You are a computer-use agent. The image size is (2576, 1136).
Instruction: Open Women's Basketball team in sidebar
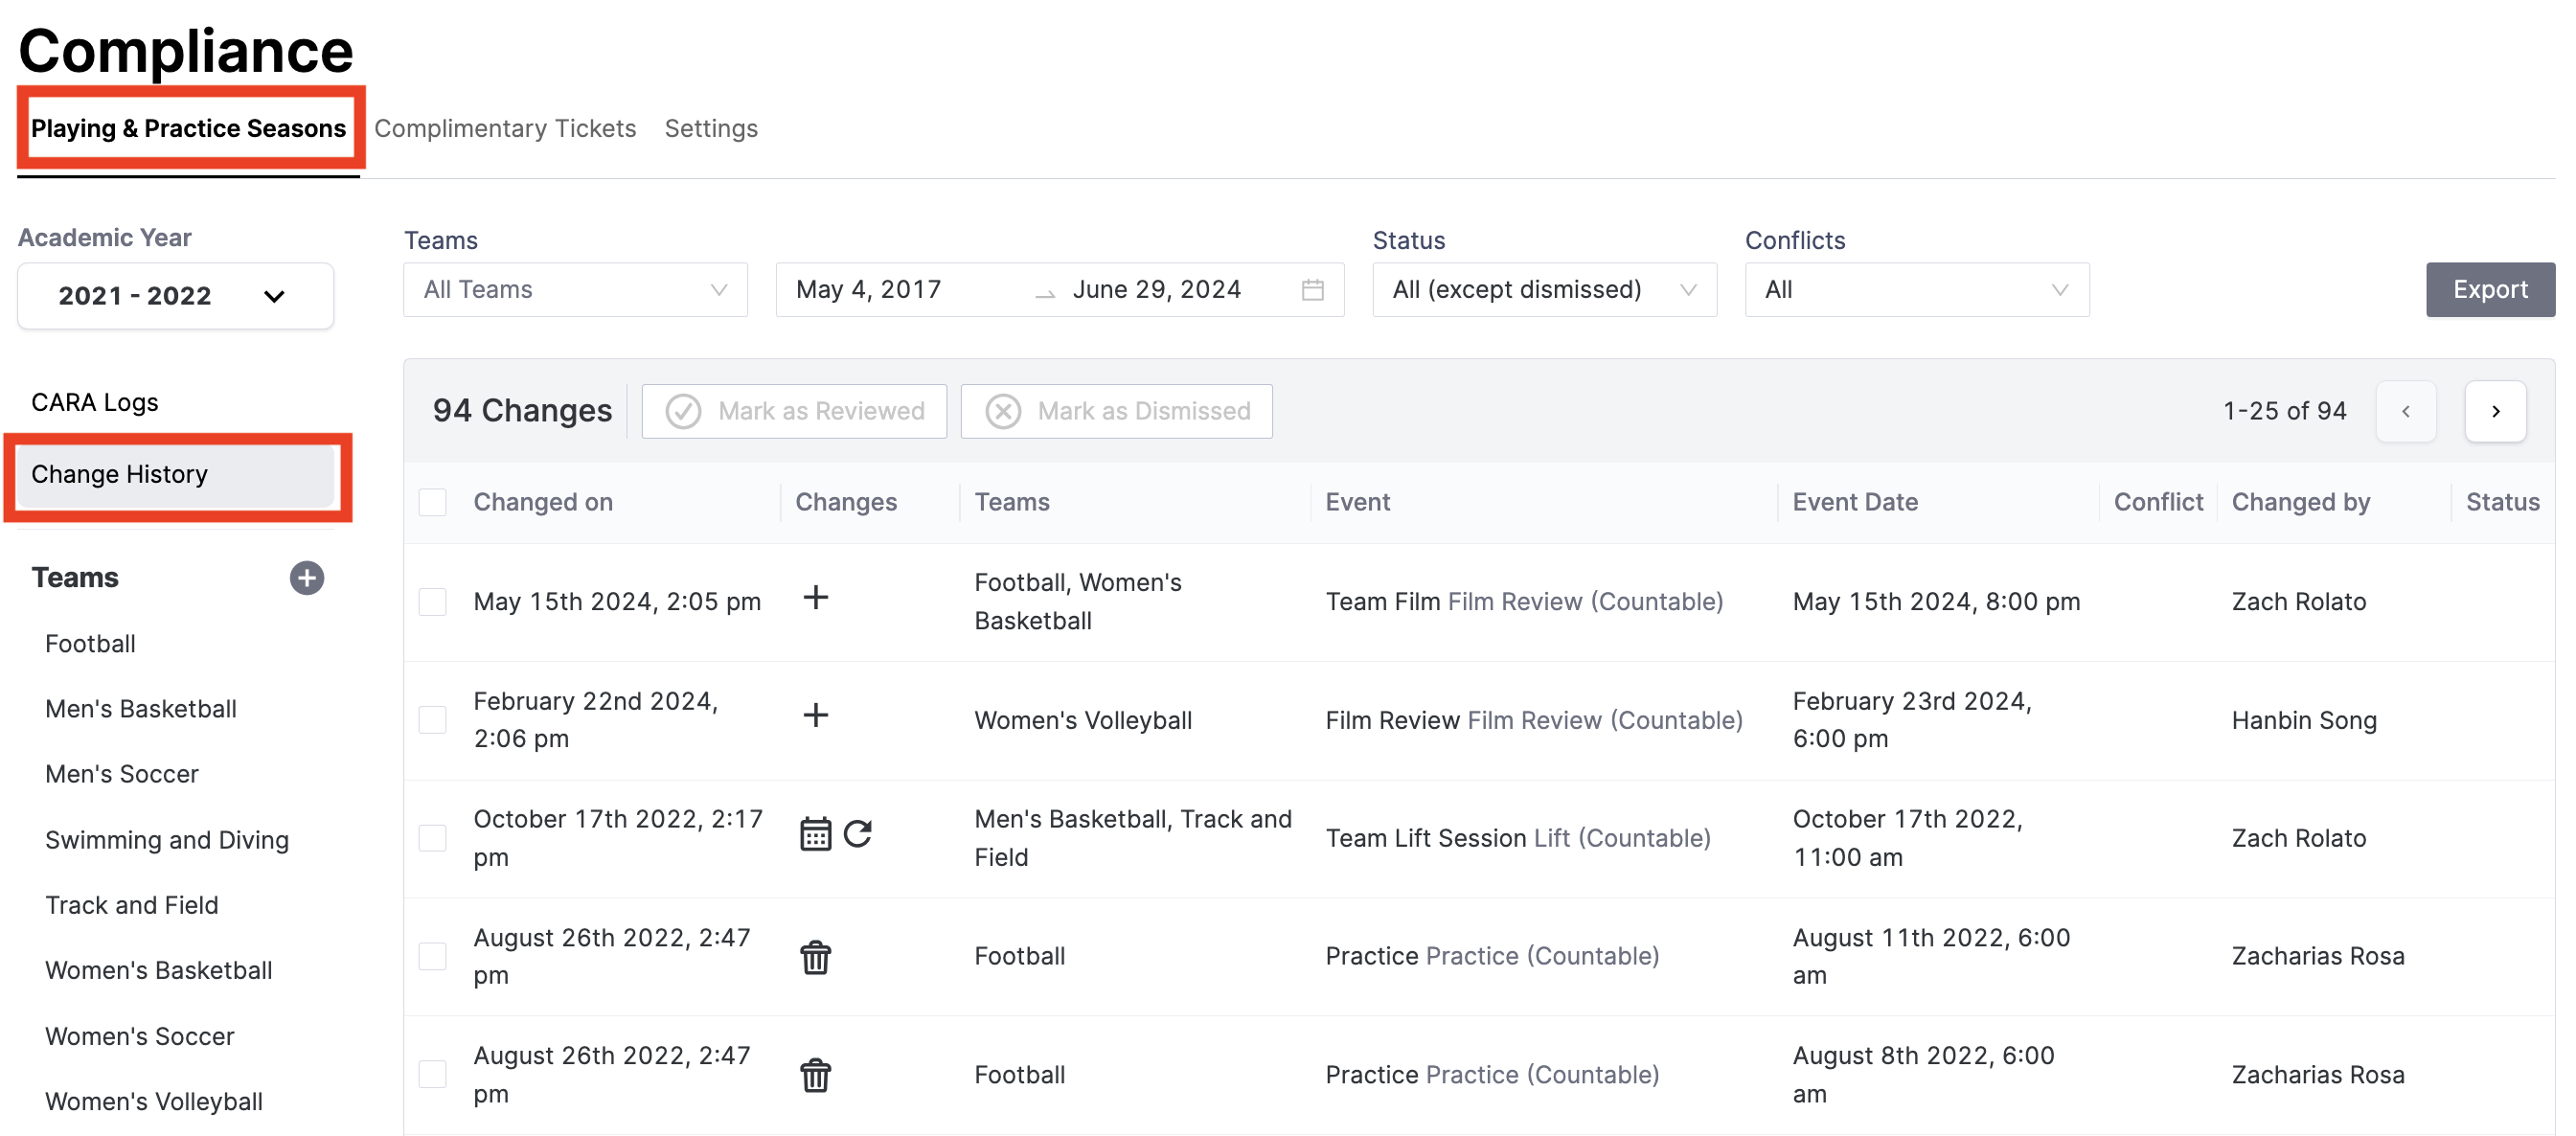[159, 970]
